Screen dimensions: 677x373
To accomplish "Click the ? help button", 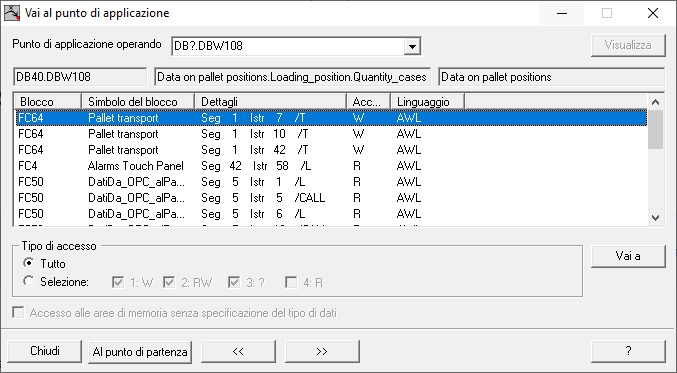I will click(x=628, y=351).
